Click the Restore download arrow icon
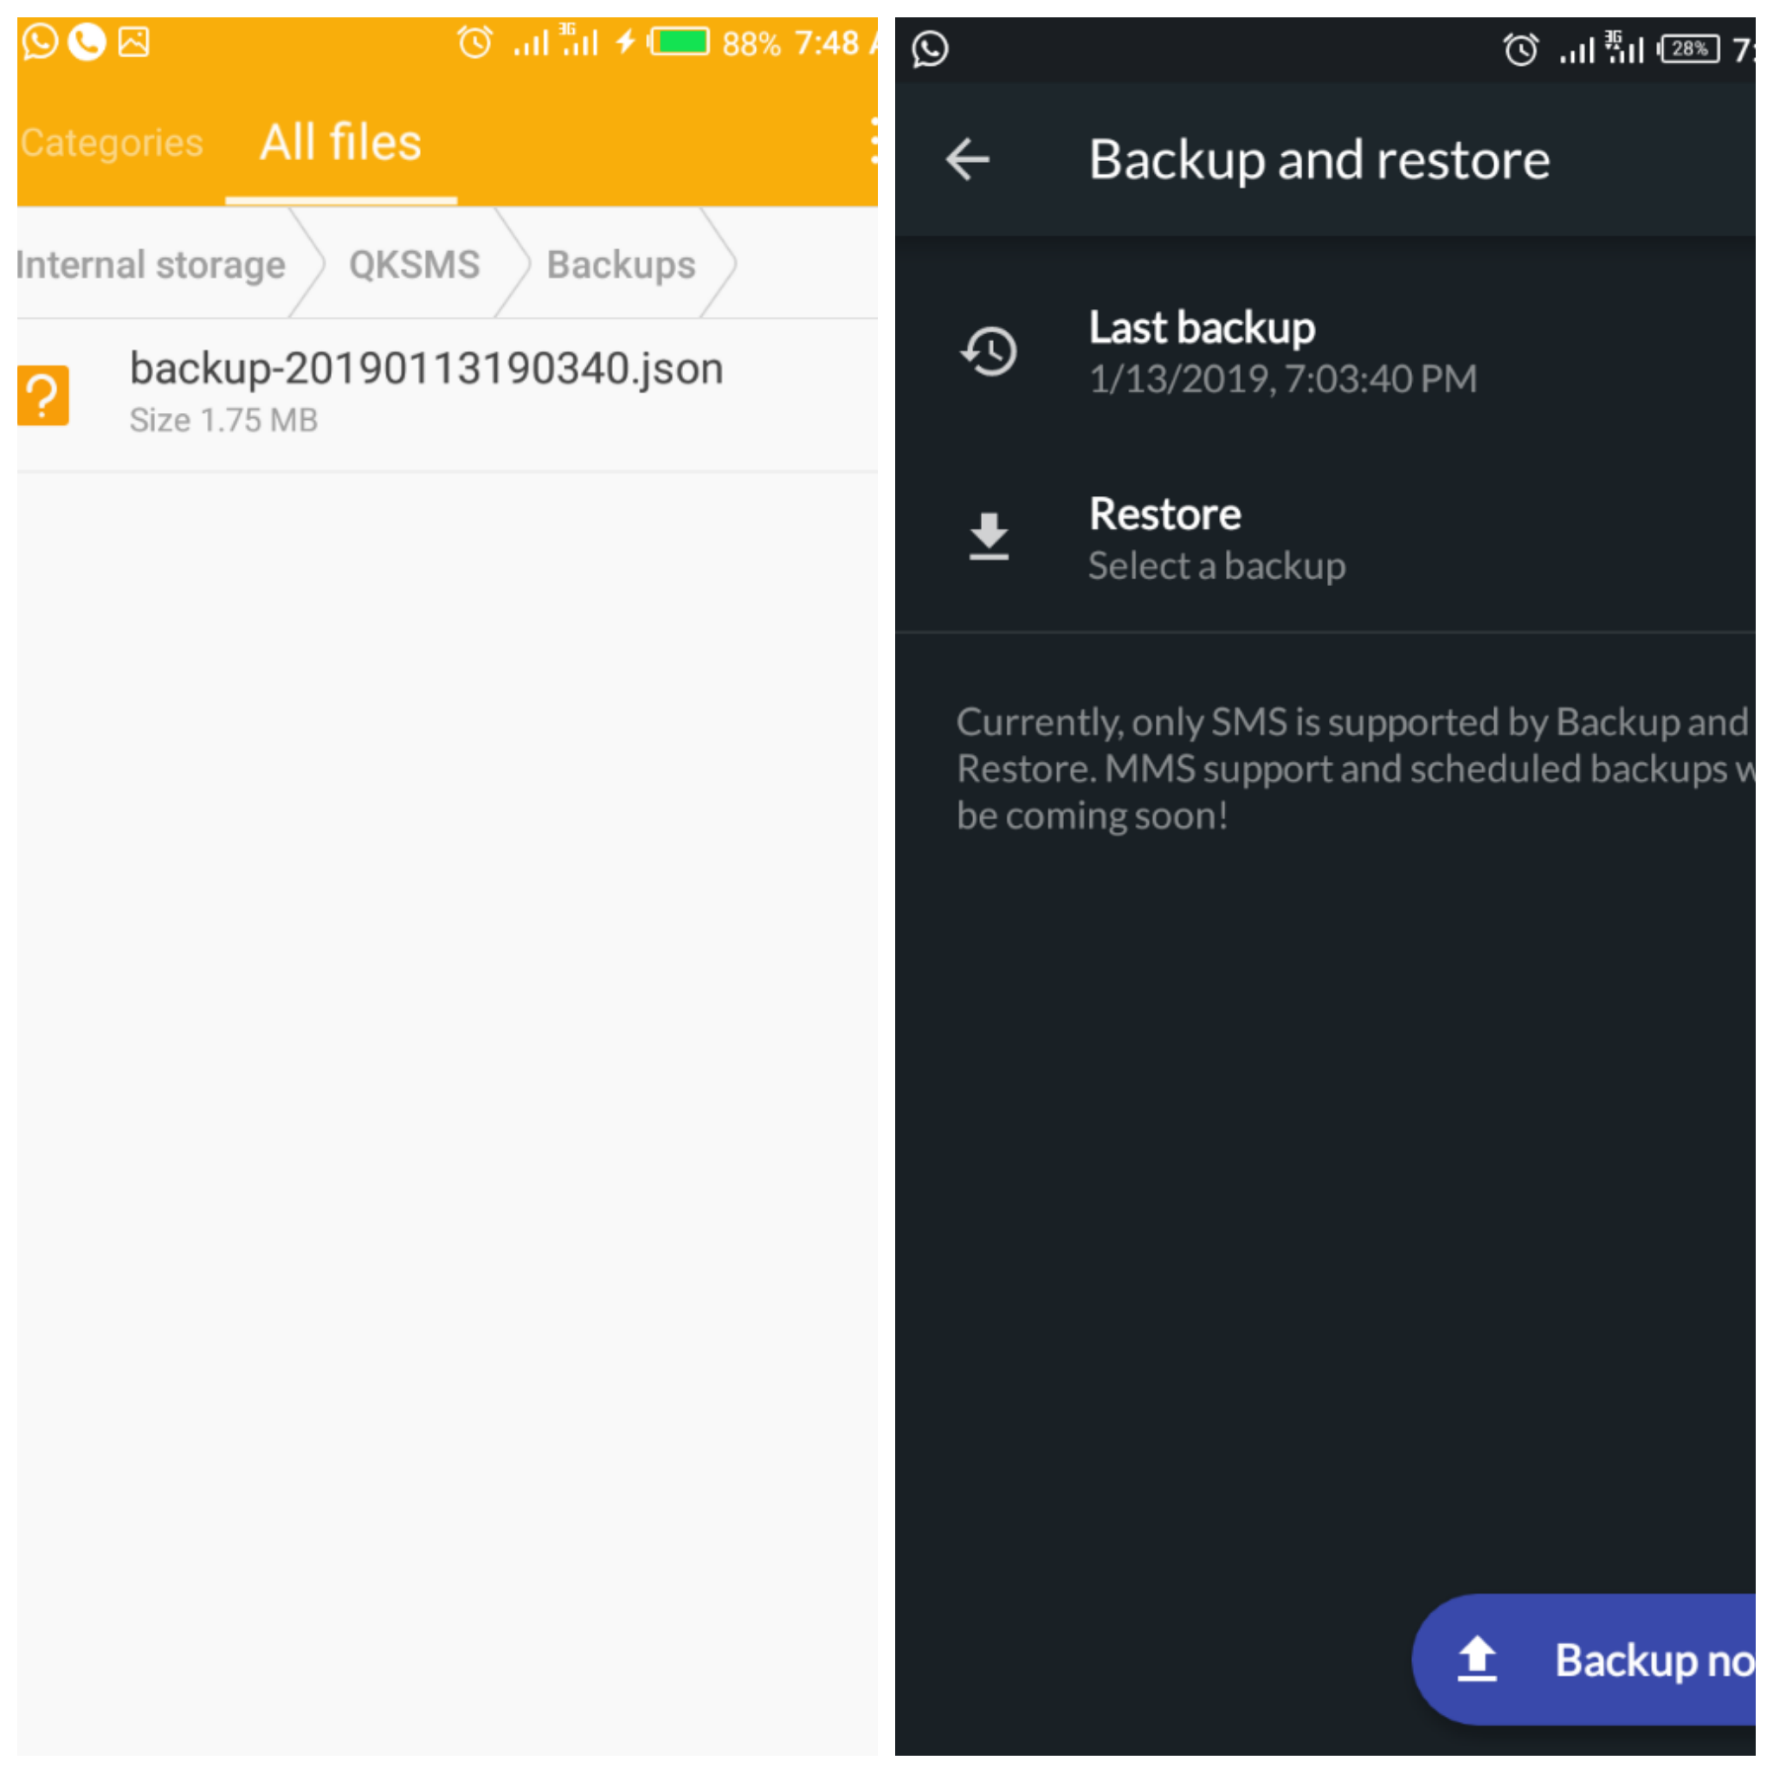 click(x=988, y=537)
